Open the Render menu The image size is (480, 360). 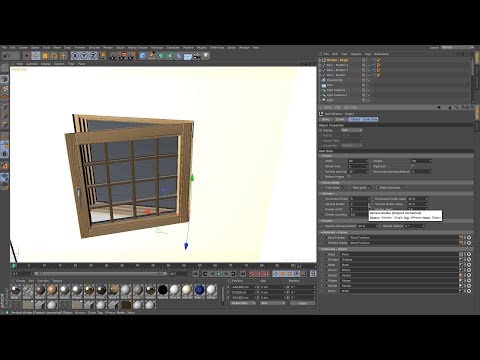pos(108,48)
